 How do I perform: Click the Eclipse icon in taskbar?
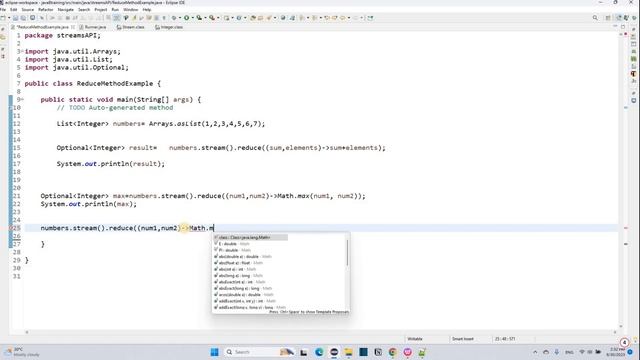[334, 352]
